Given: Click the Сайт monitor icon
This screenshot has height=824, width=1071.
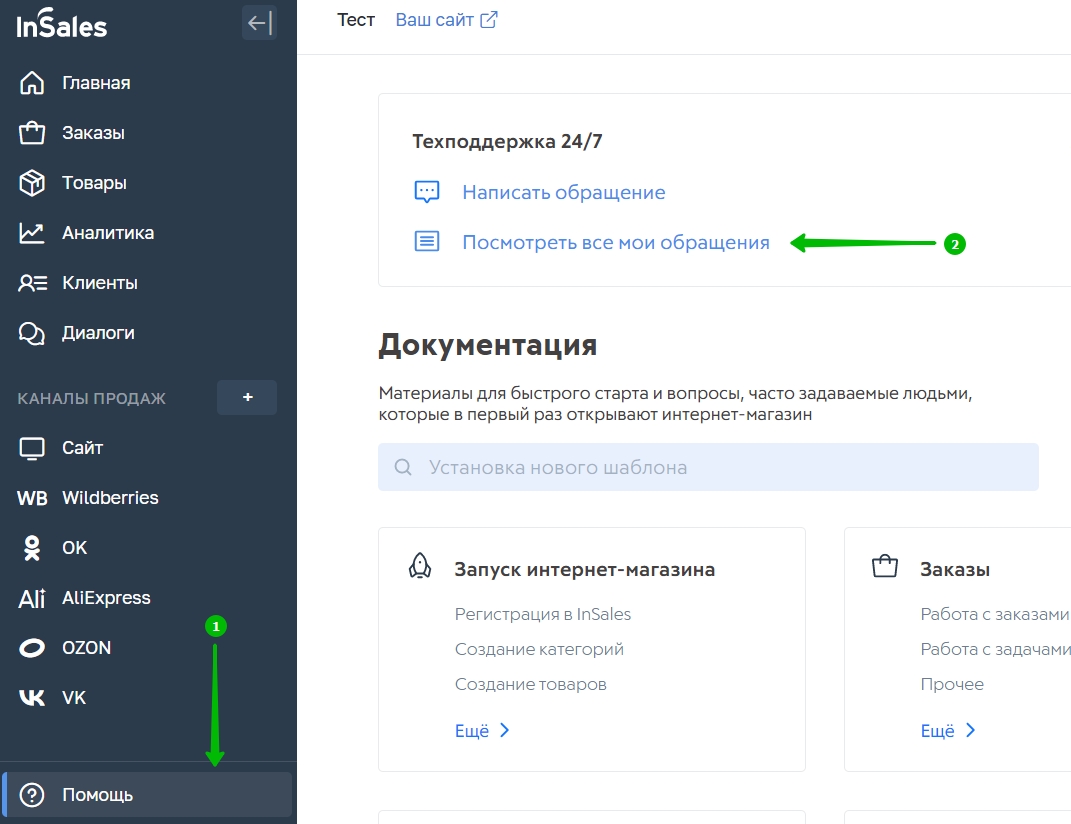Looking at the screenshot, I should click(x=31, y=448).
